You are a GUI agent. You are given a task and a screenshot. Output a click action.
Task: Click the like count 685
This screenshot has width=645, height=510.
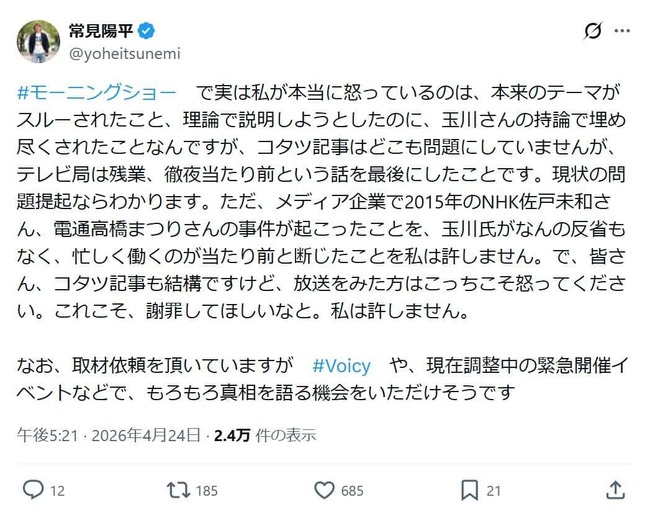click(355, 490)
